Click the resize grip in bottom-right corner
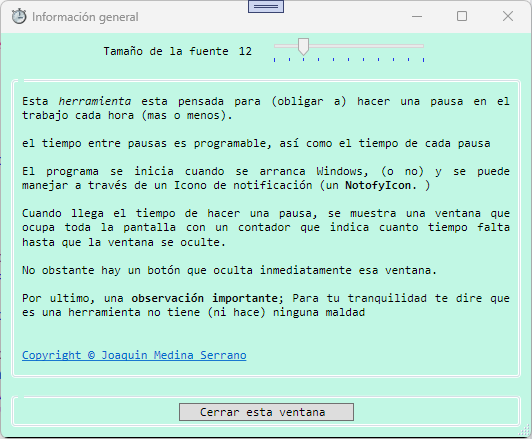 pyautogui.click(x=526, y=432)
